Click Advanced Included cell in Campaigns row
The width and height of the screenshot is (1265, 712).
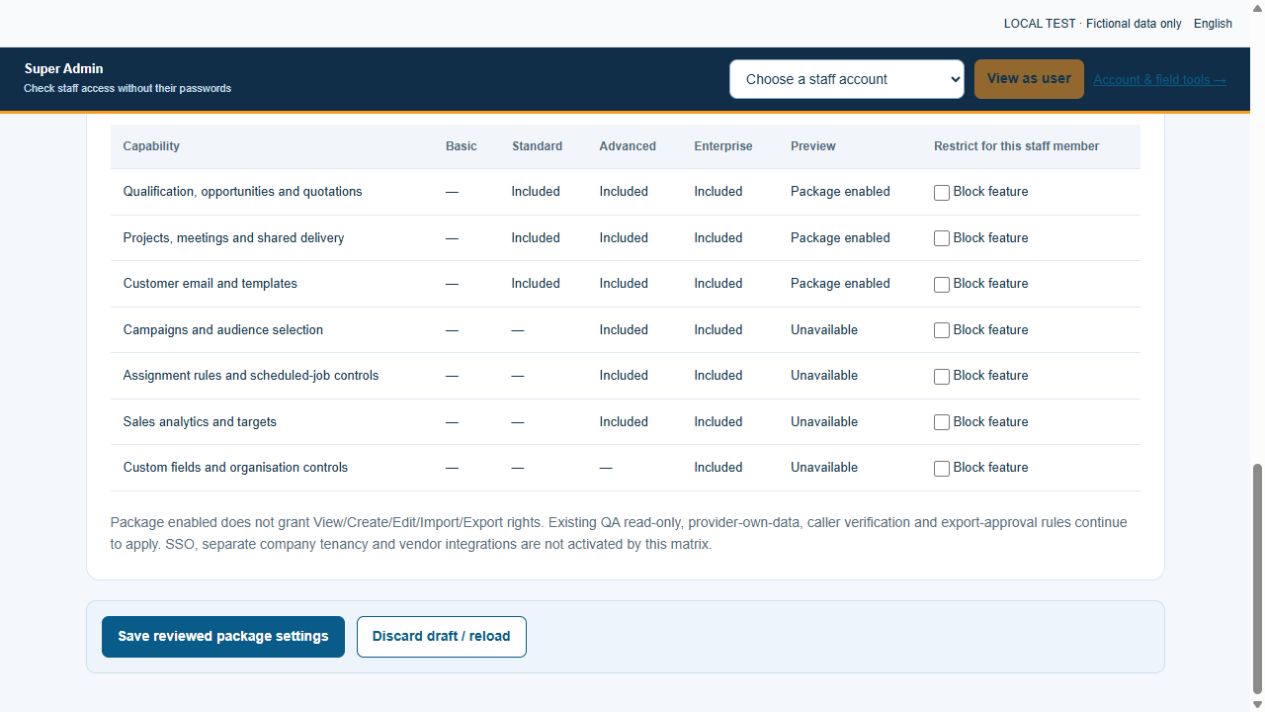pyautogui.click(x=624, y=330)
